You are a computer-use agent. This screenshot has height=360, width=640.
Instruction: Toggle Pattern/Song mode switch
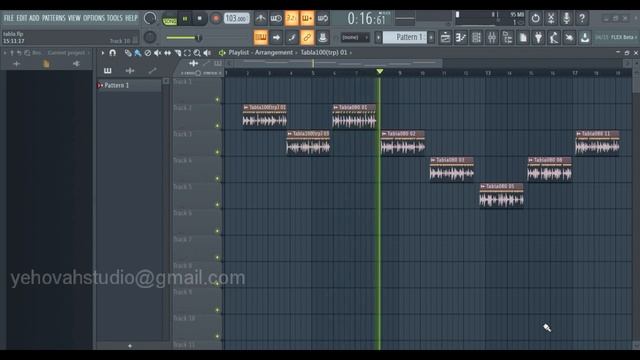tap(169, 19)
